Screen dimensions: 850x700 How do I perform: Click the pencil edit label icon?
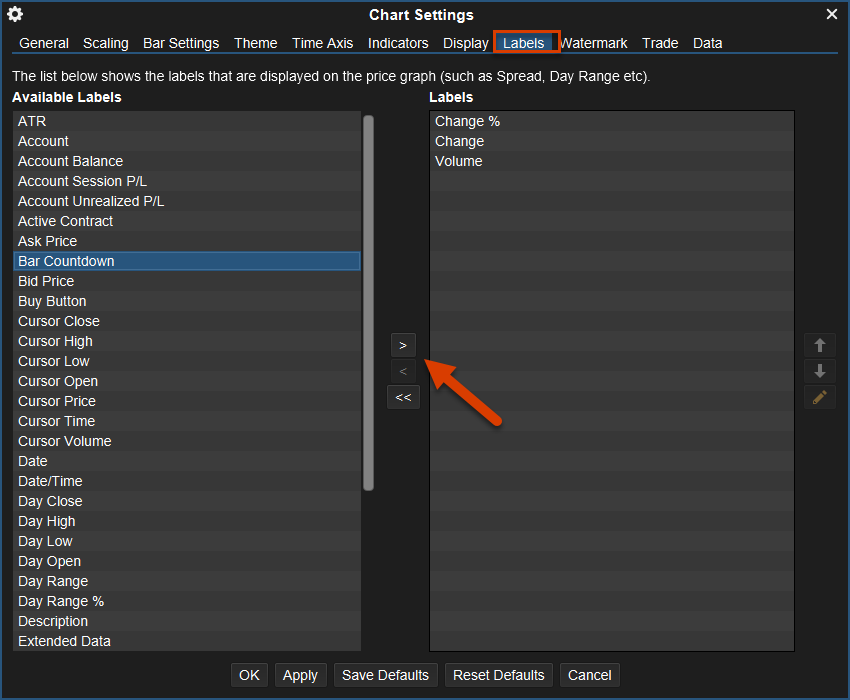coord(820,397)
